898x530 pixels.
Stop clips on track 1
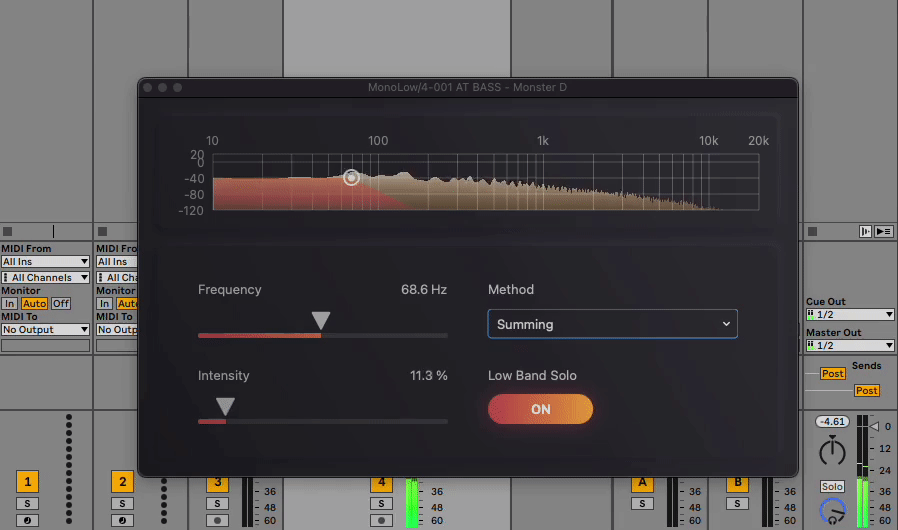[x=8, y=231]
